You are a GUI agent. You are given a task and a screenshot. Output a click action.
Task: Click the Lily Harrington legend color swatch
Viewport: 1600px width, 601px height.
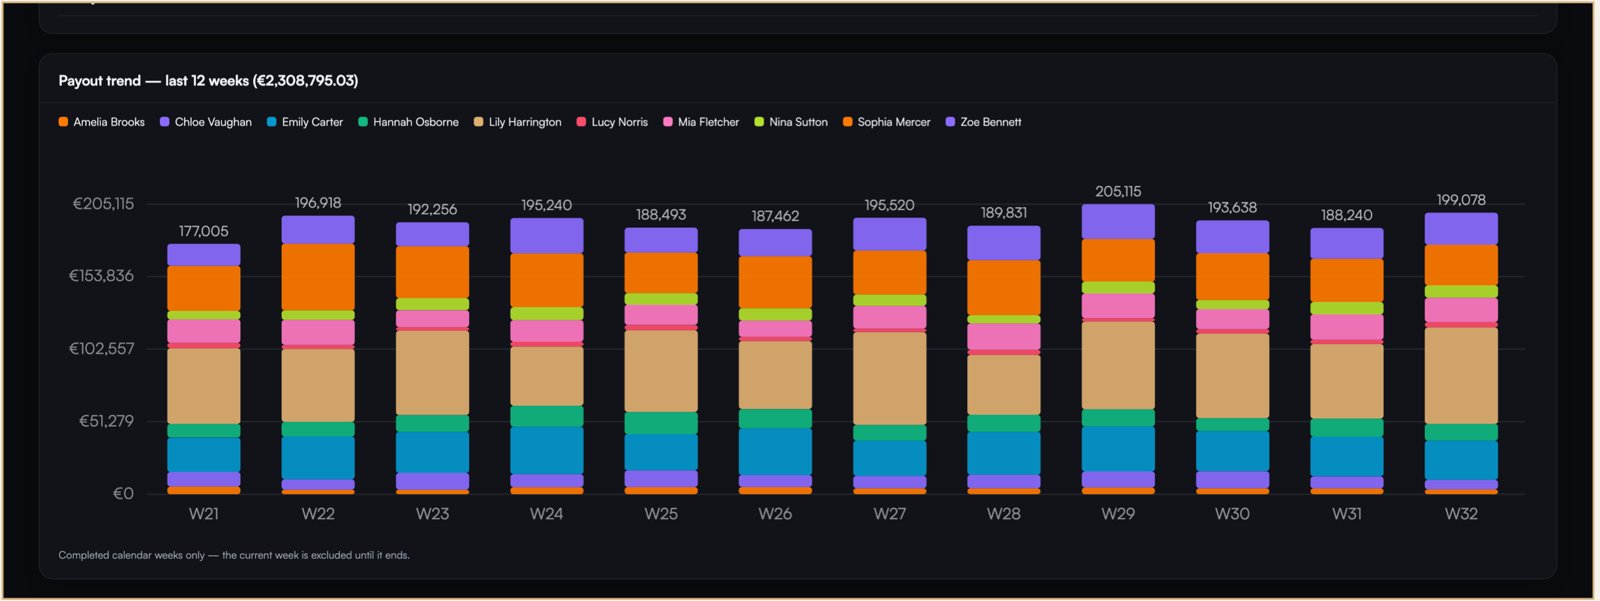[478, 122]
